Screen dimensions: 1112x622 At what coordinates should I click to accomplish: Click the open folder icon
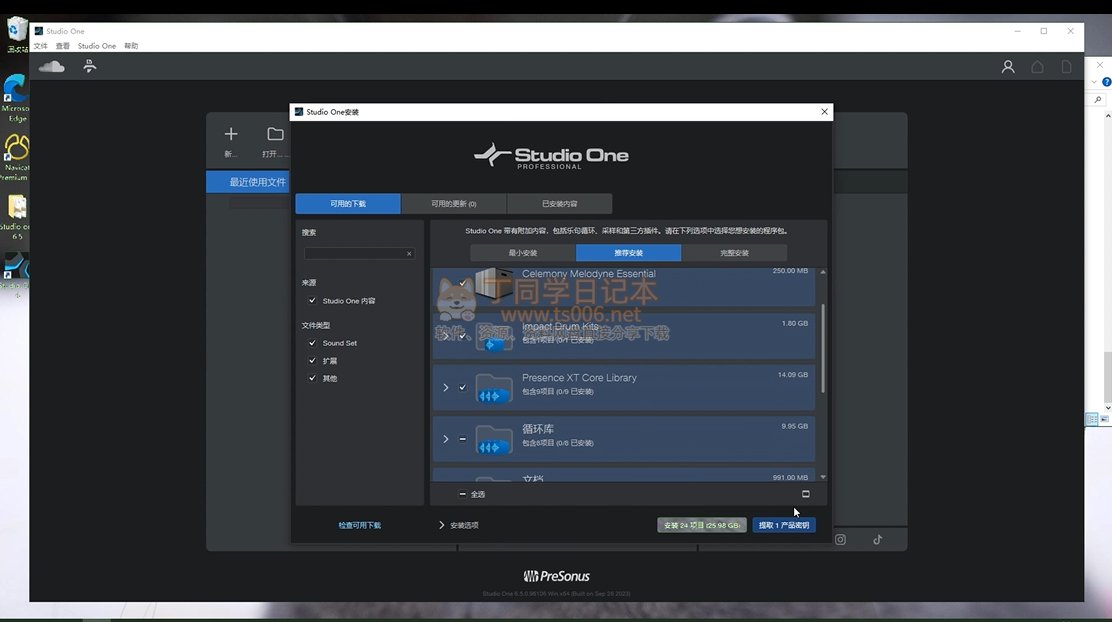click(275, 134)
